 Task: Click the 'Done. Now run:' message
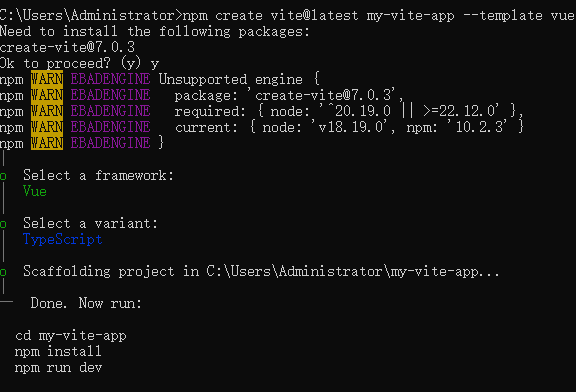[86, 303]
